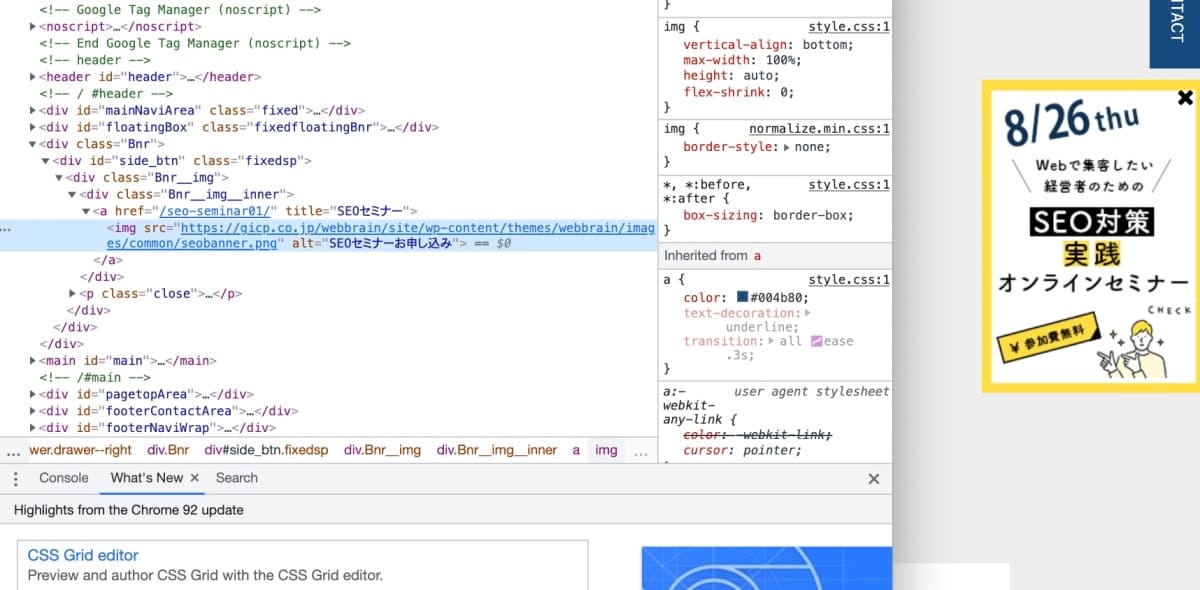Open the ease timing function editor icon

pyautogui.click(x=816, y=341)
